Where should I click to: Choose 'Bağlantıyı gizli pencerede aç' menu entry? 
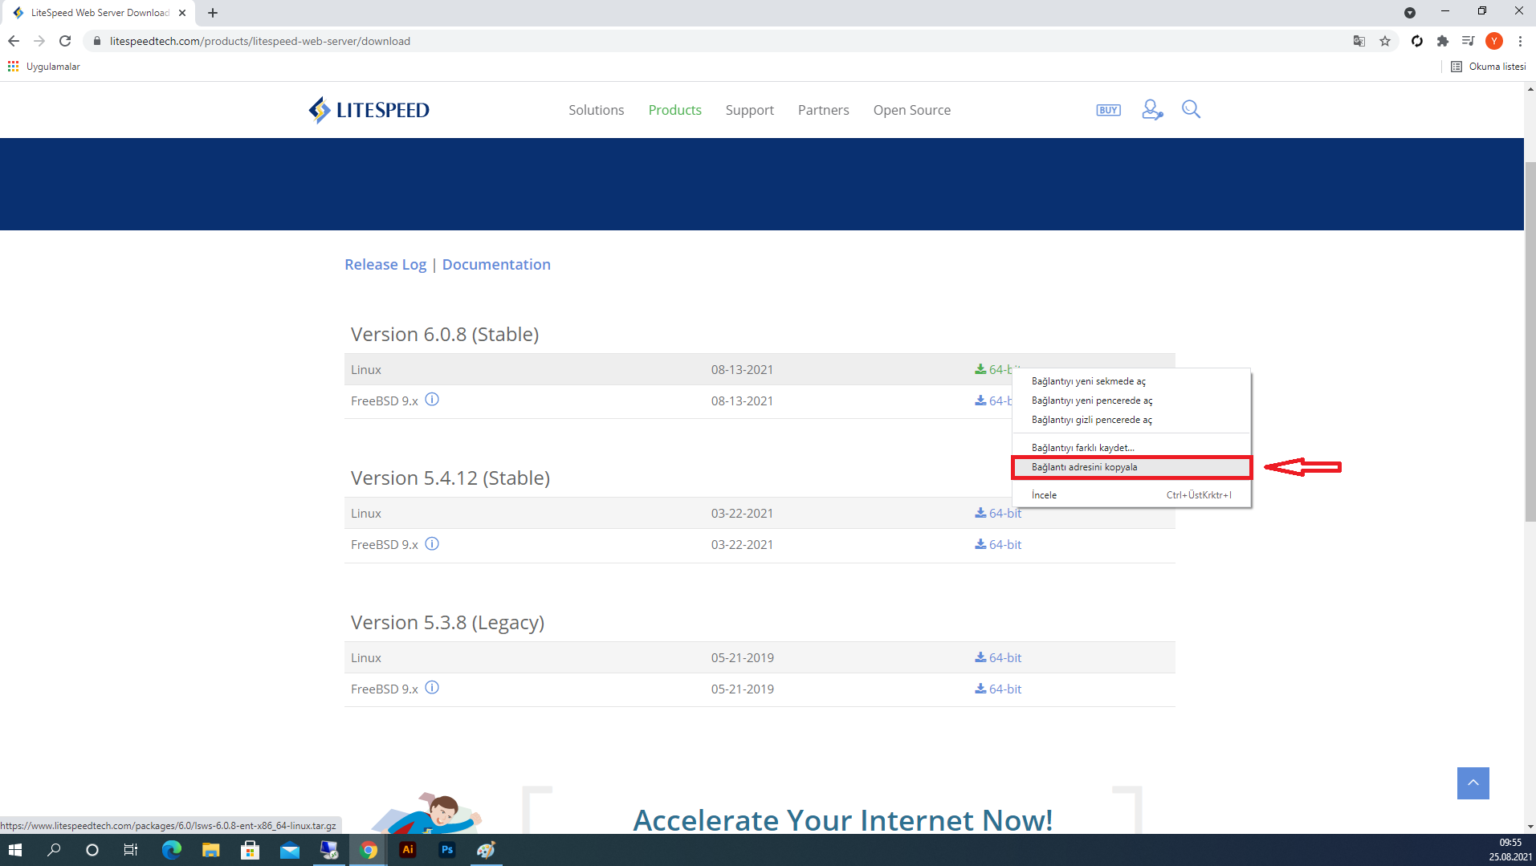1131,420
